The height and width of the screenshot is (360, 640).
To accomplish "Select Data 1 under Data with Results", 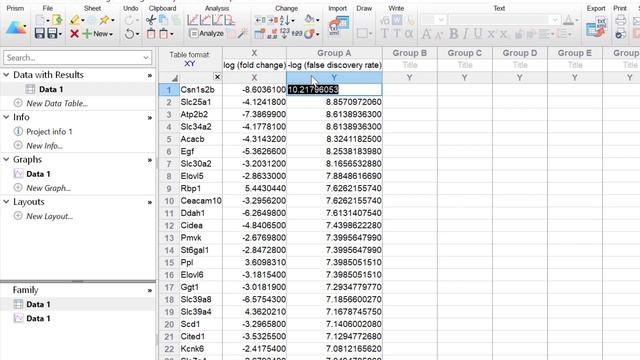I will (x=51, y=89).
